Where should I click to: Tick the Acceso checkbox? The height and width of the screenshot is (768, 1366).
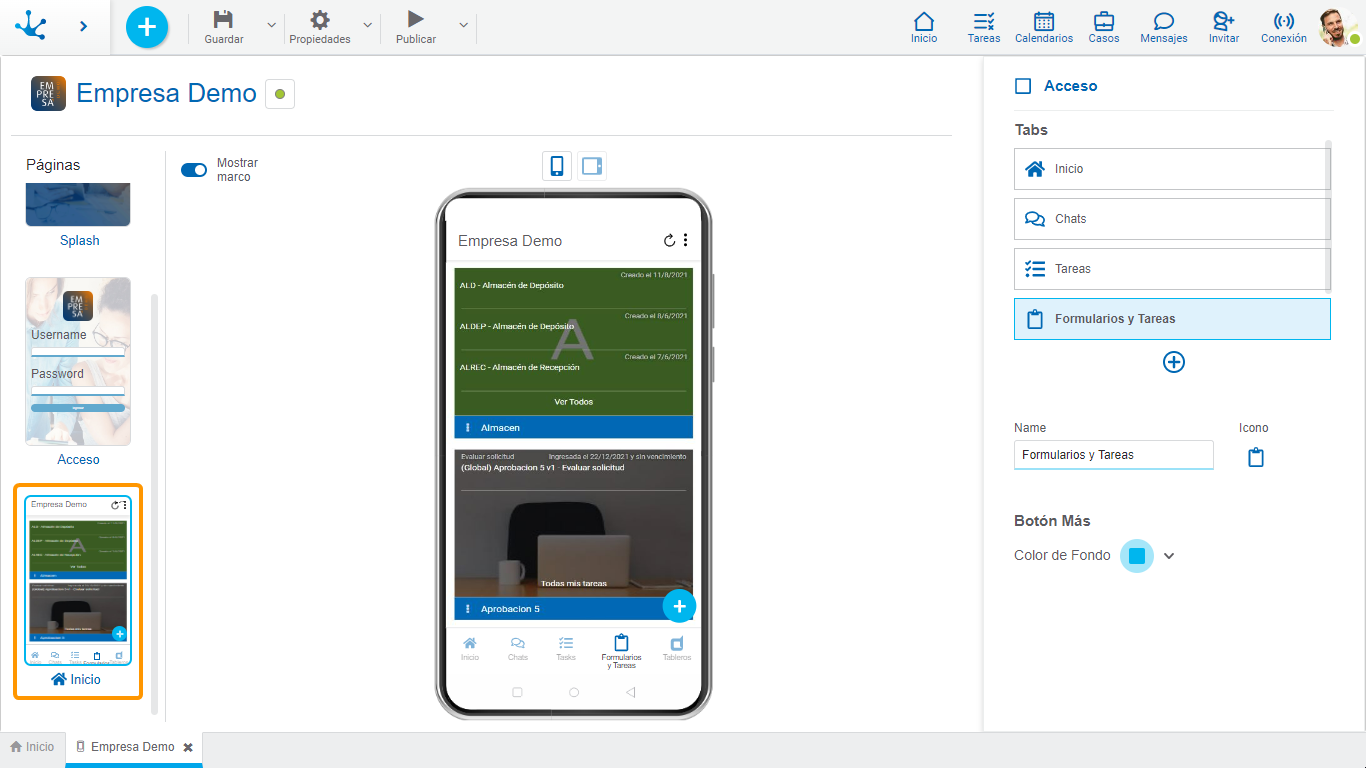(x=1023, y=86)
